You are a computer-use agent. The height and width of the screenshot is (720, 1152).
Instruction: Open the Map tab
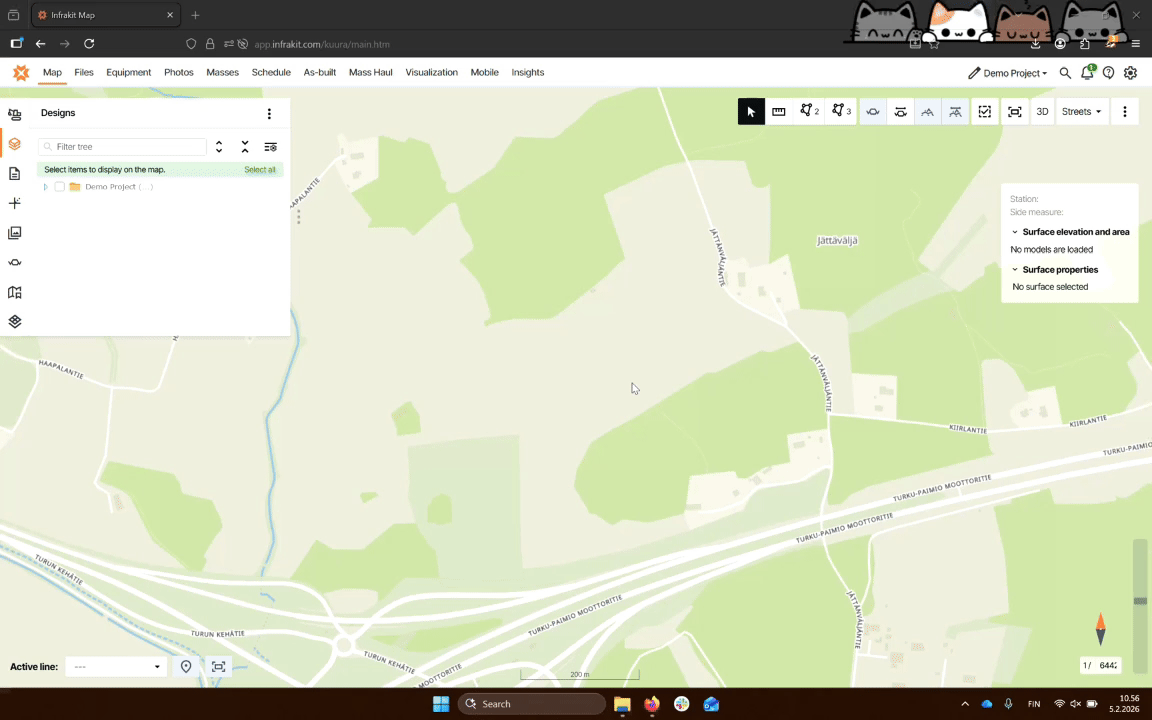point(52,73)
